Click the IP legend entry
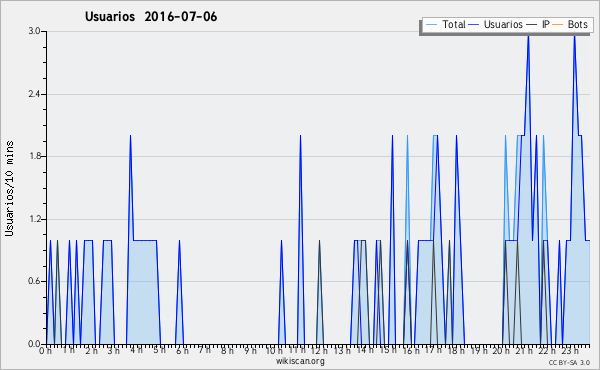Image resolution: width=600 pixels, height=370 pixels. click(538, 24)
